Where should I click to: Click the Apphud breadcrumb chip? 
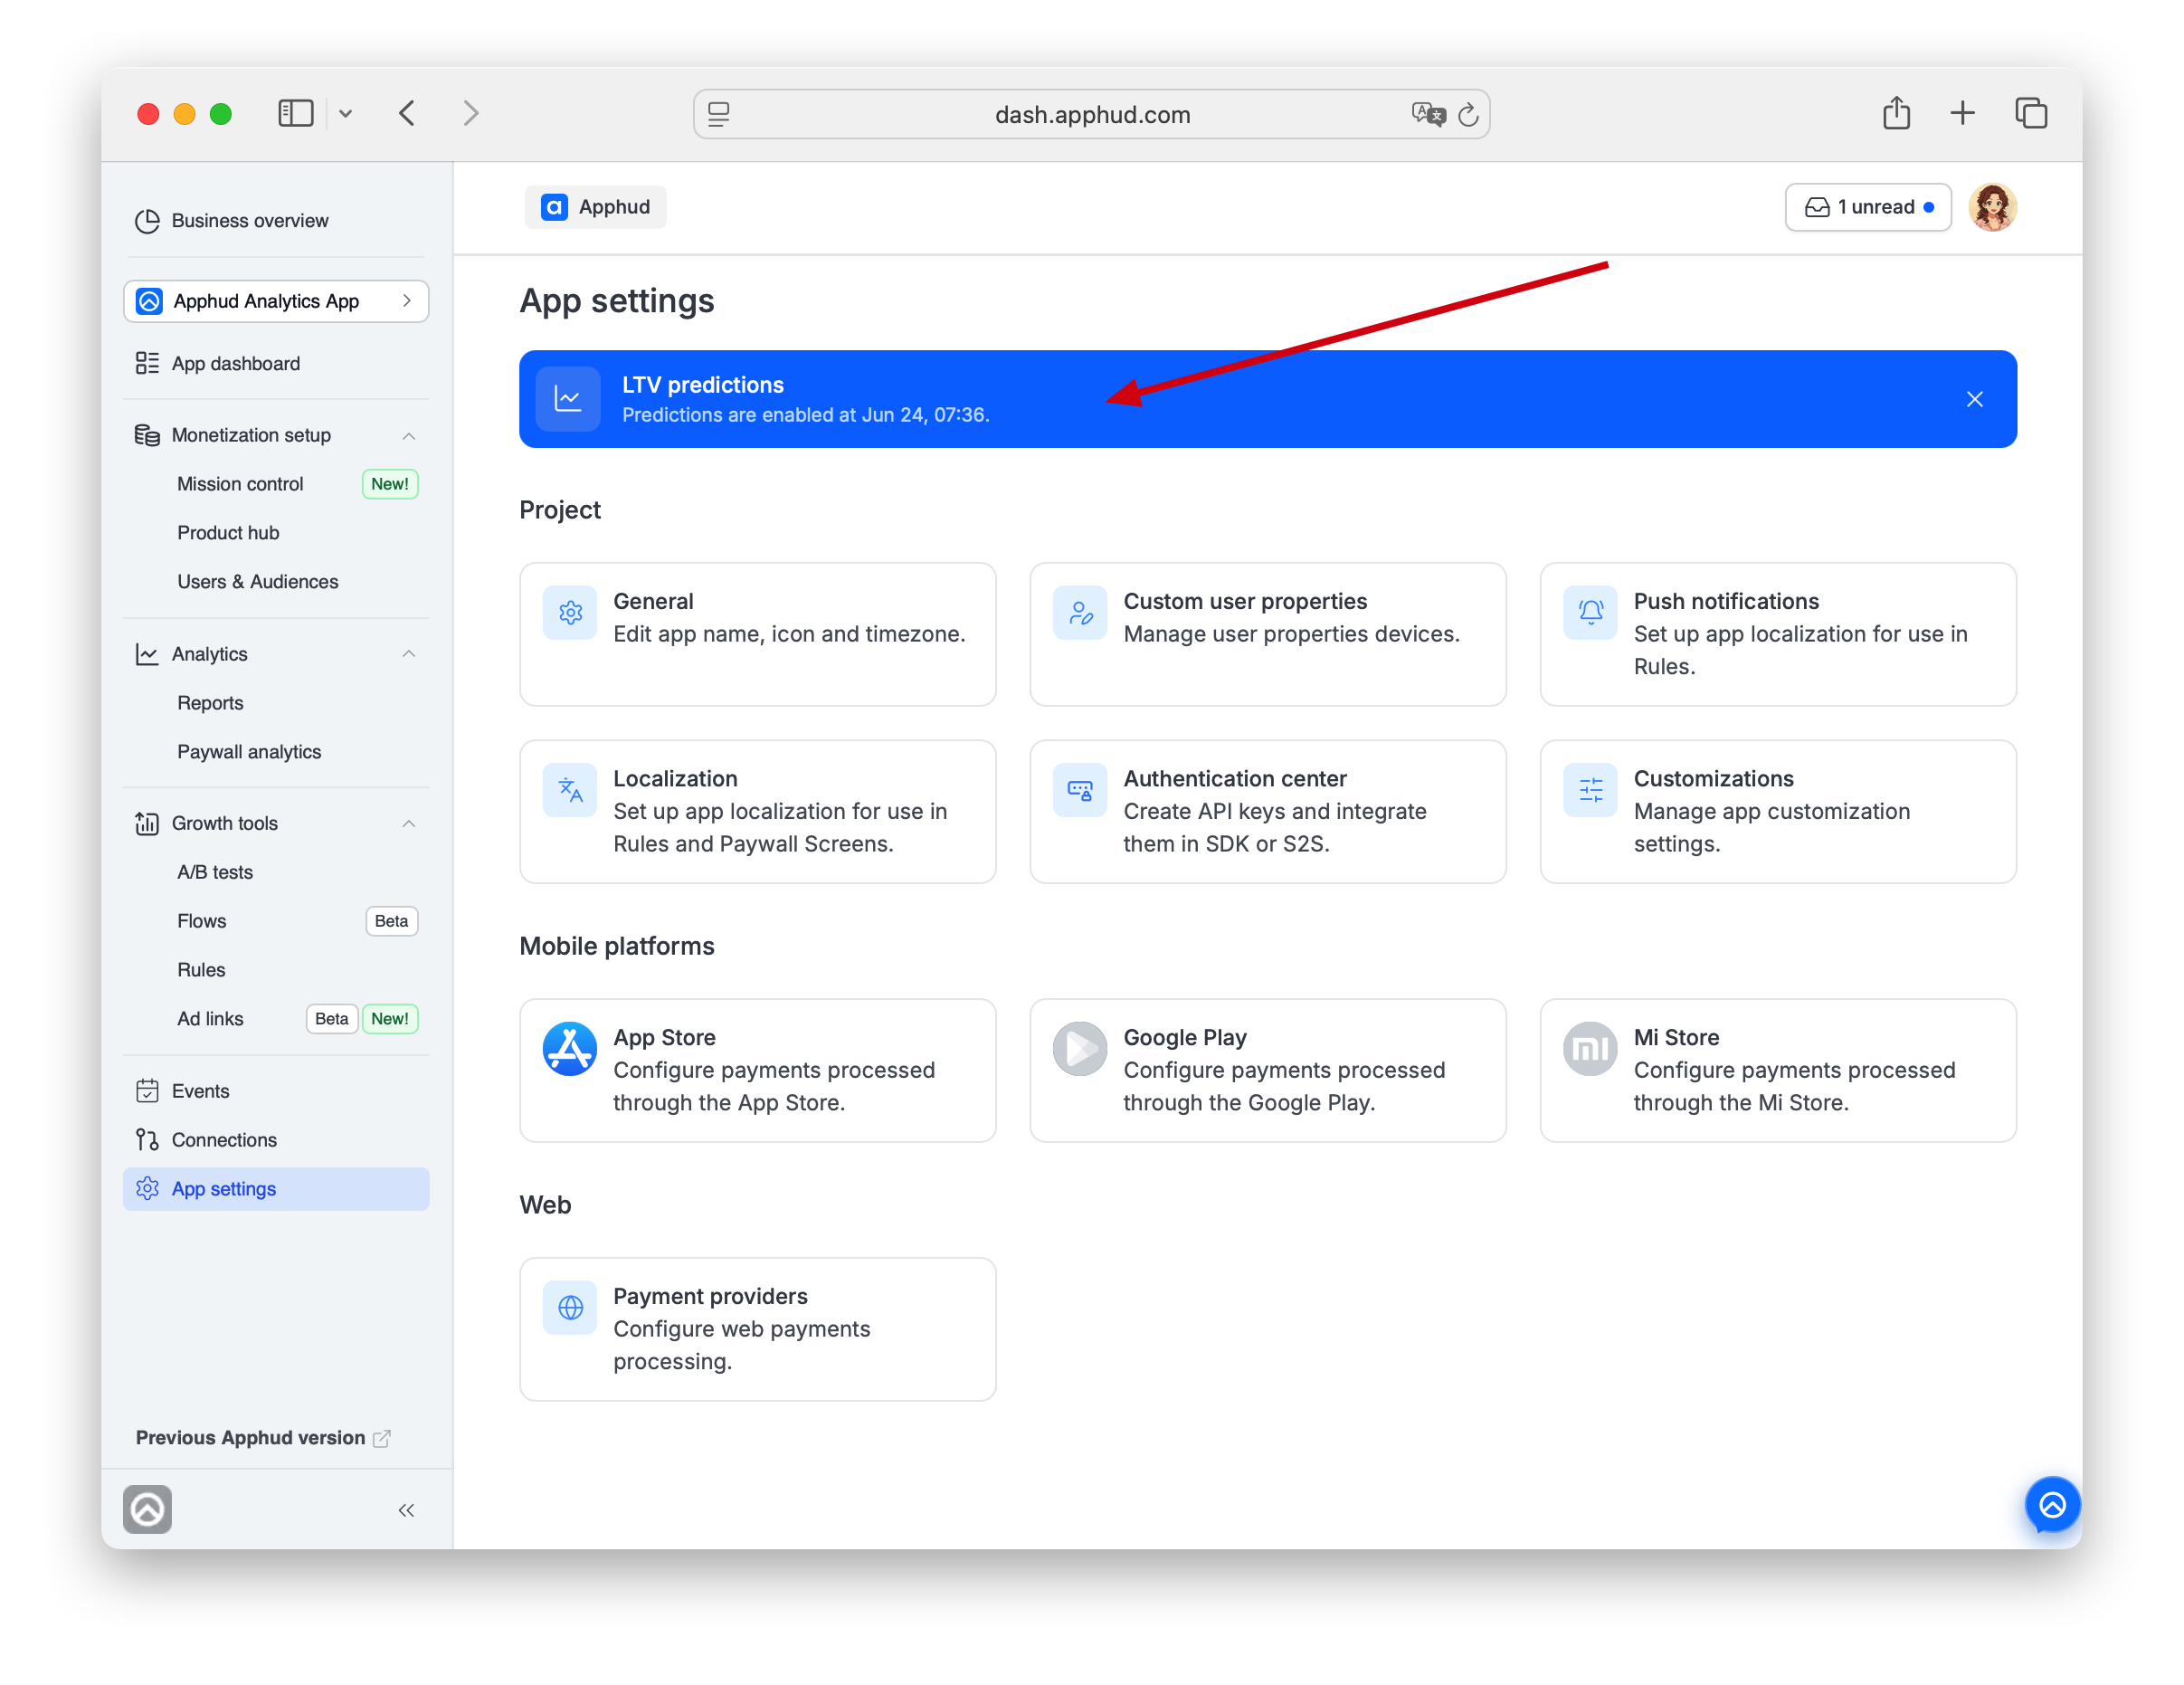pos(596,207)
